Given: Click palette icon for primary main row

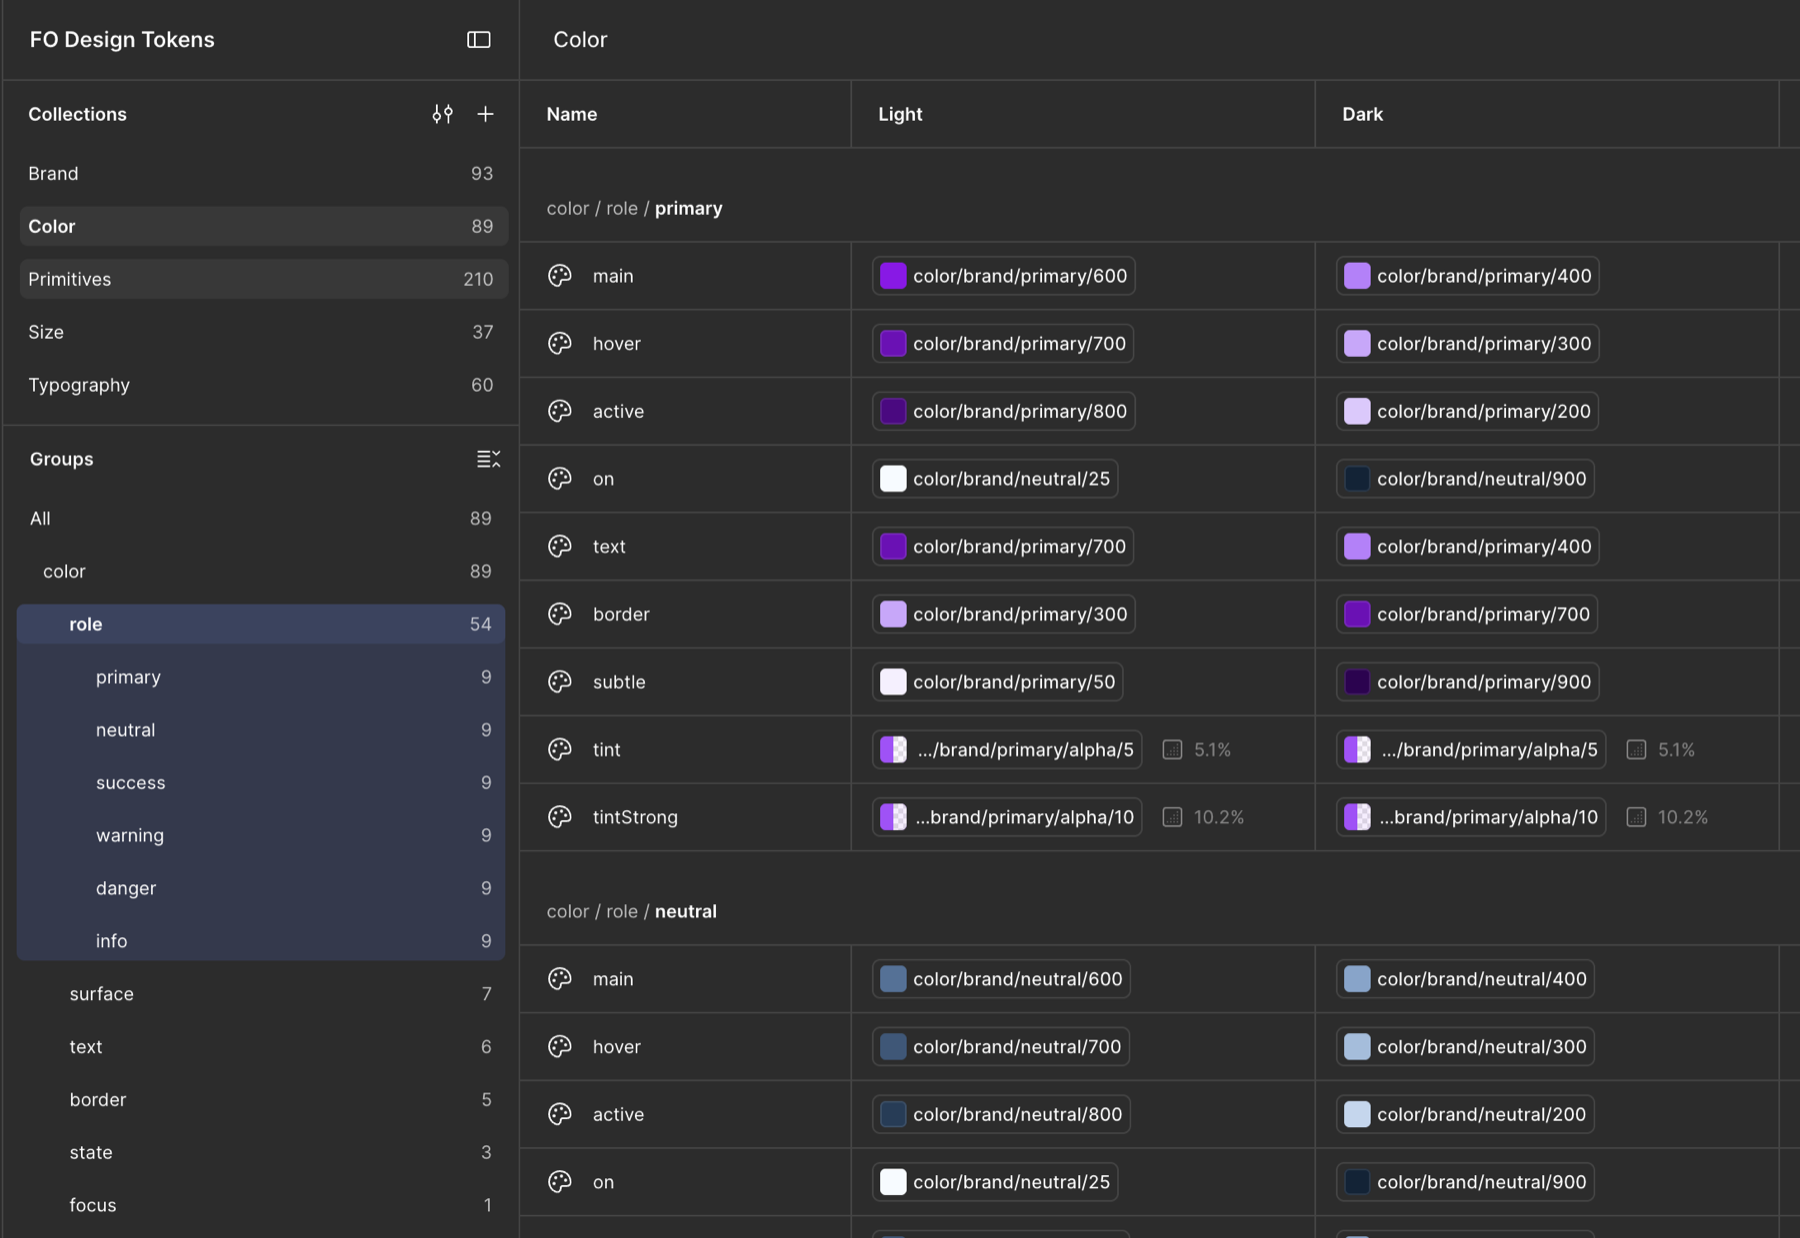Looking at the screenshot, I should point(560,276).
